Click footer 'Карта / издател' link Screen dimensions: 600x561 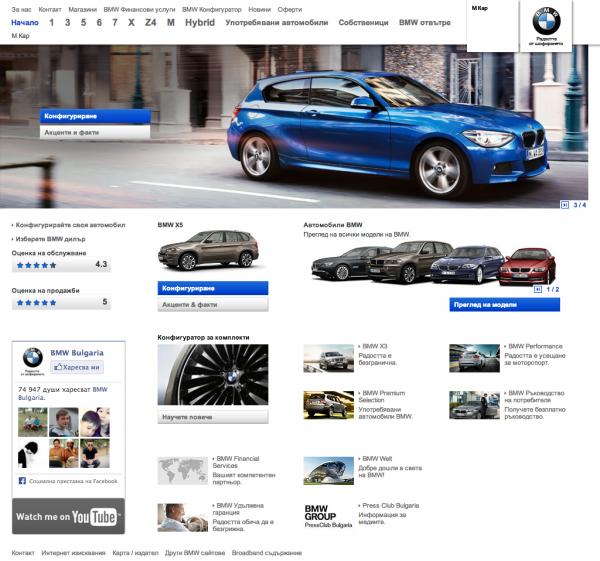pyautogui.click(x=135, y=553)
